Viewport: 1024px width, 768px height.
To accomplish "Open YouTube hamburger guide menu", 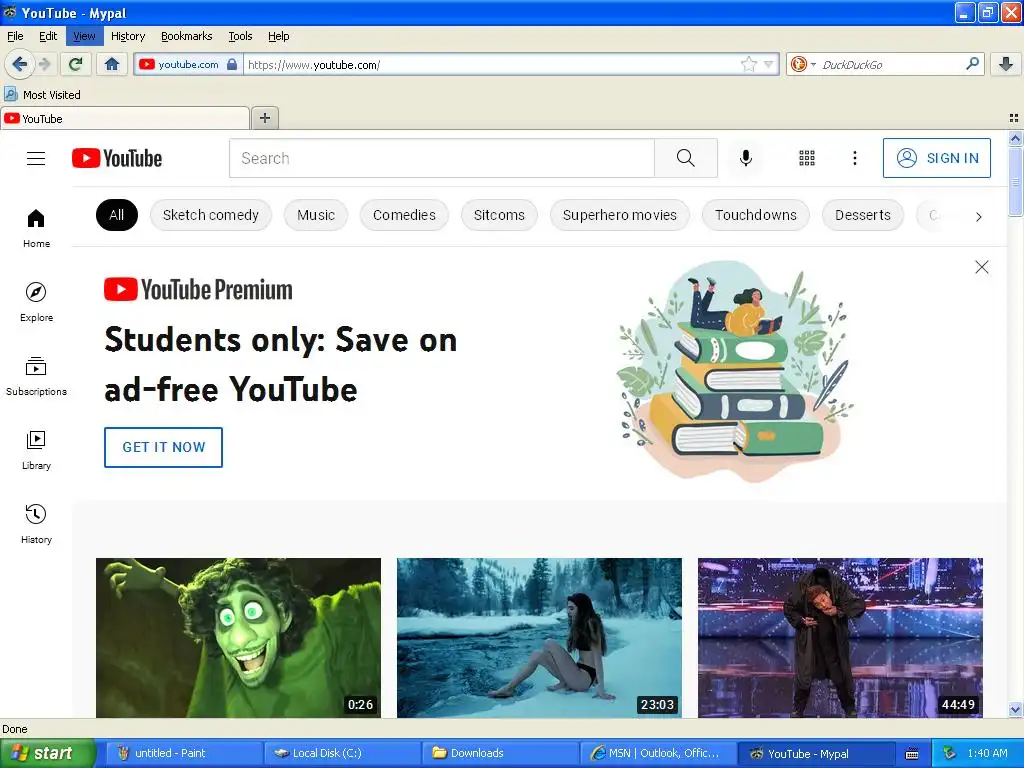I will tap(36, 158).
